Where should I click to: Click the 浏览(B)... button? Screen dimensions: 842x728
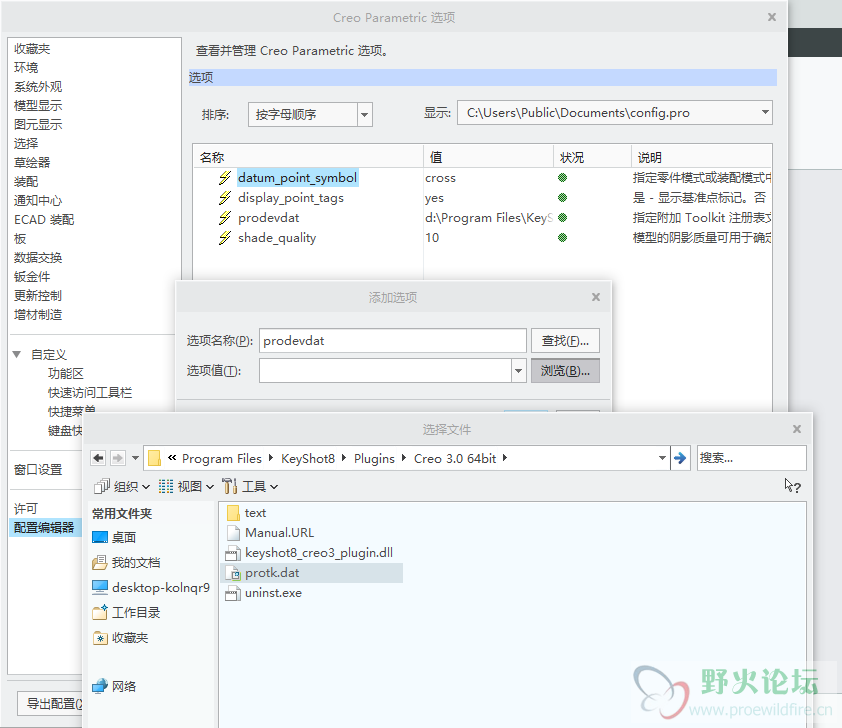click(565, 371)
